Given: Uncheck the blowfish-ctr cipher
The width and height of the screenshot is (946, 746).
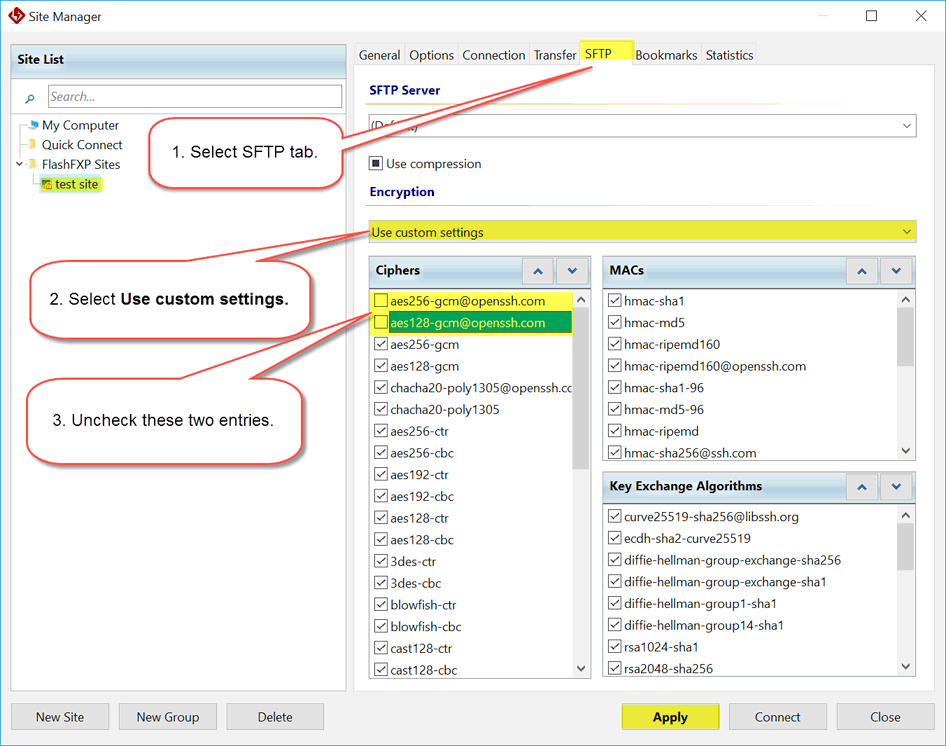Looking at the screenshot, I should coord(381,604).
